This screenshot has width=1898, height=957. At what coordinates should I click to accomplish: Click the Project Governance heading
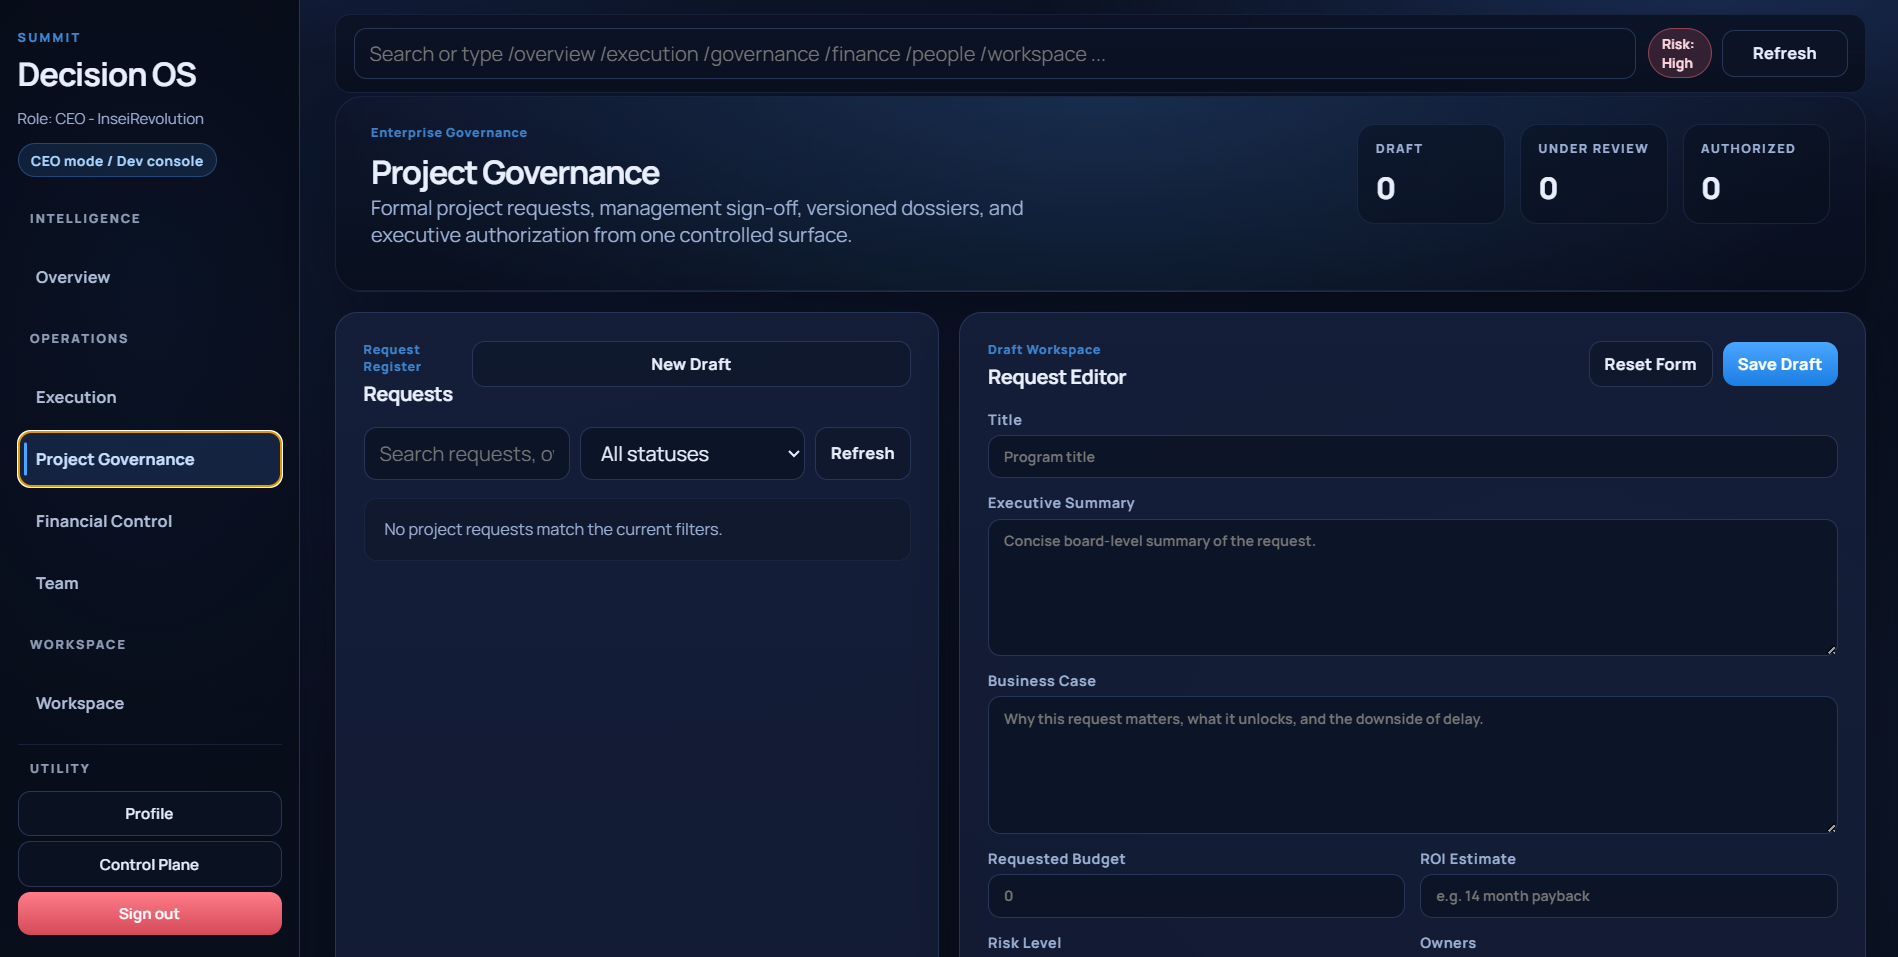point(515,173)
